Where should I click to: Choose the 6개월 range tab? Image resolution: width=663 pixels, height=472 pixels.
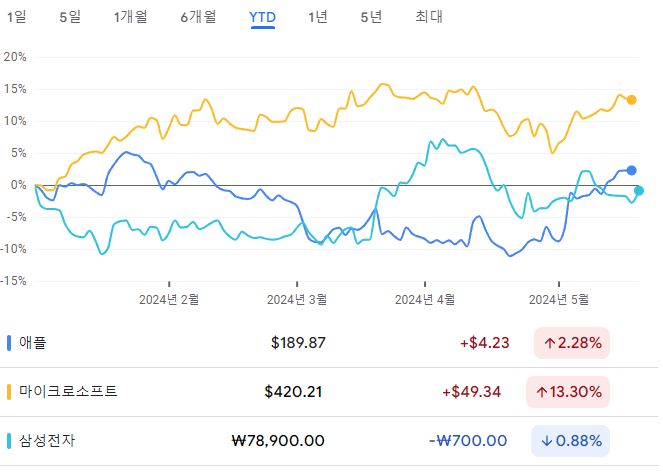198,17
